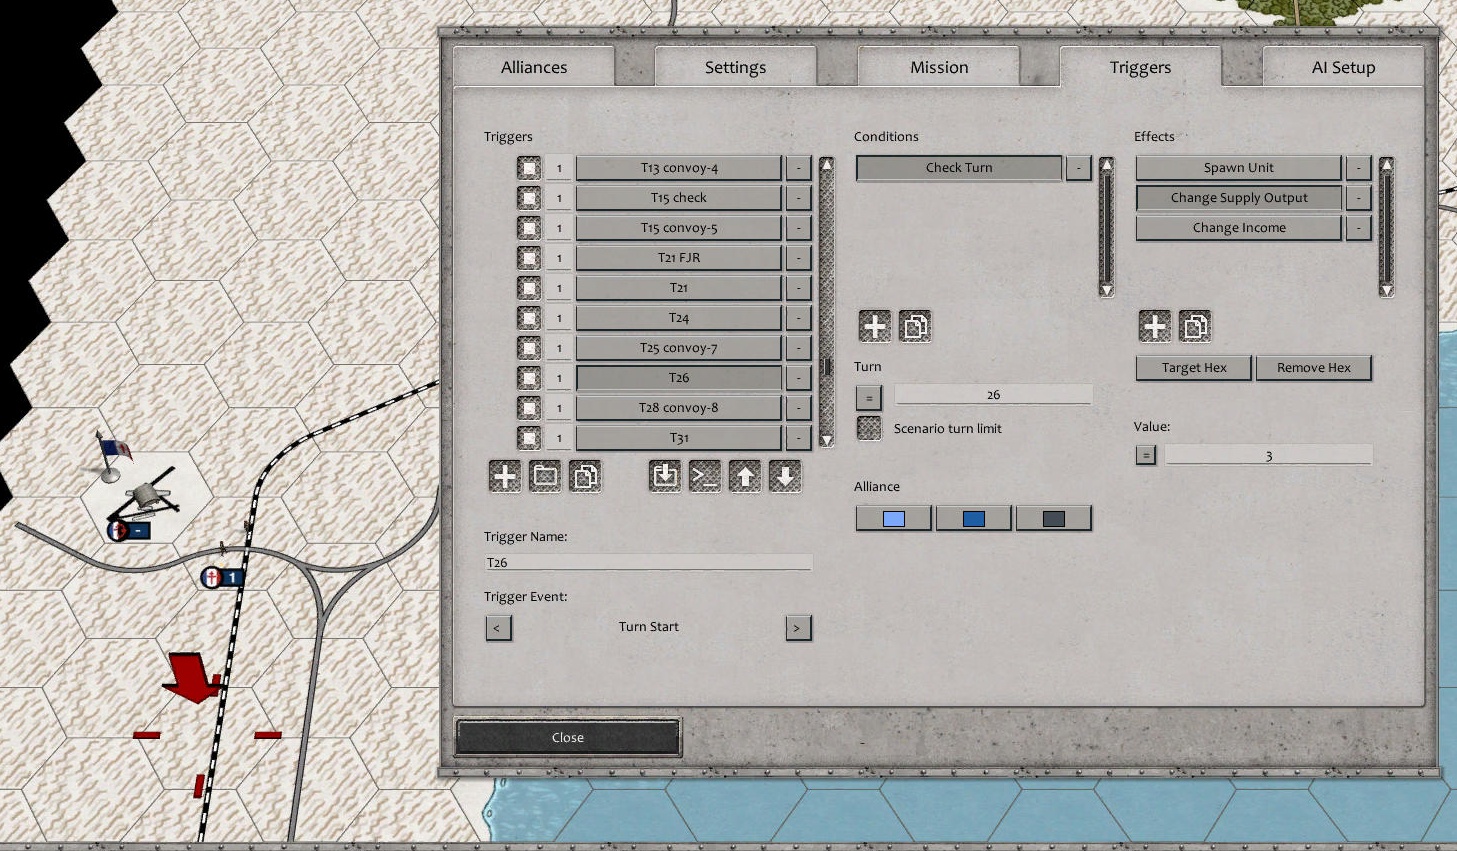Duplicate the selected trigger using copy icon
Screen dimensions: 1457x851
(586, 476)
